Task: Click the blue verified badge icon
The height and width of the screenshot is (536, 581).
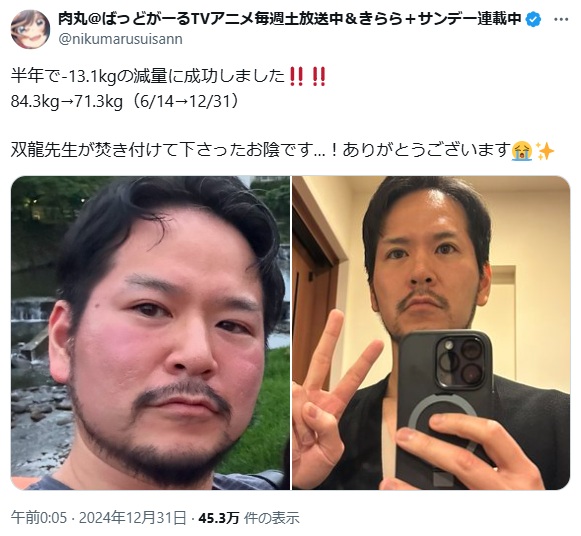Action: (x=533, y=19)
